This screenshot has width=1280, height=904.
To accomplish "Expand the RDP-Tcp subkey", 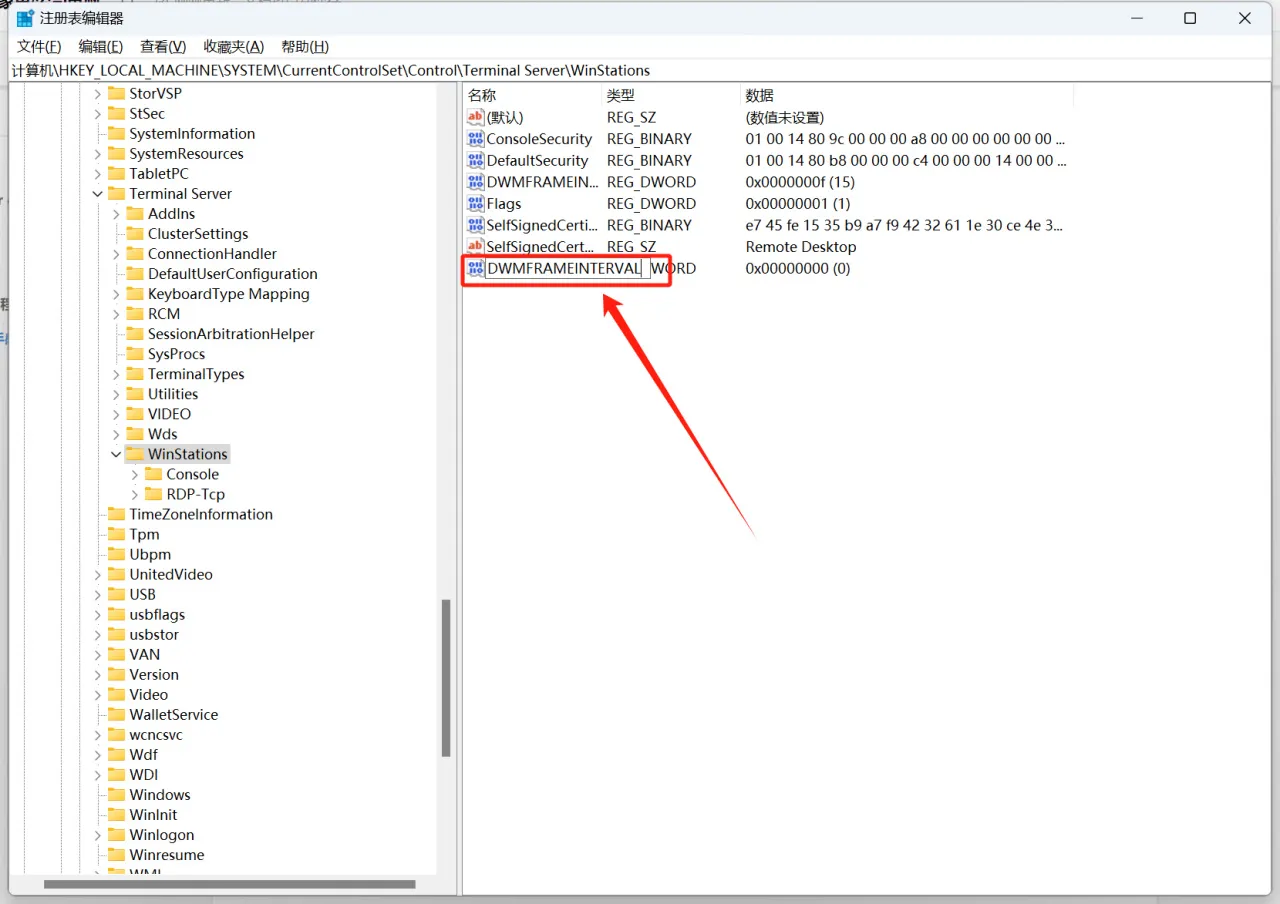I will coord(135,494).
